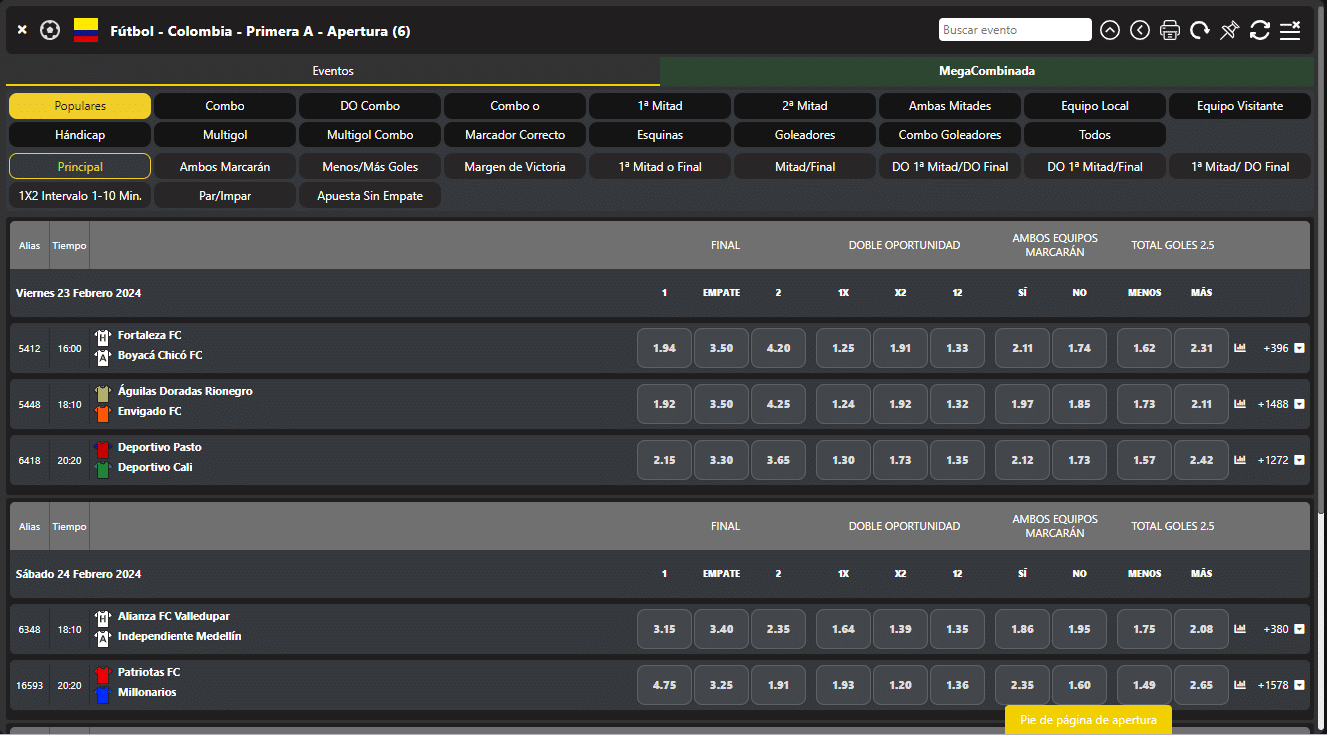Image resolution: width=1327 pixels, height=735 pixels.
Task: Click the Deportivo Pasto red jersey icon
Action: tap(102, 449)
